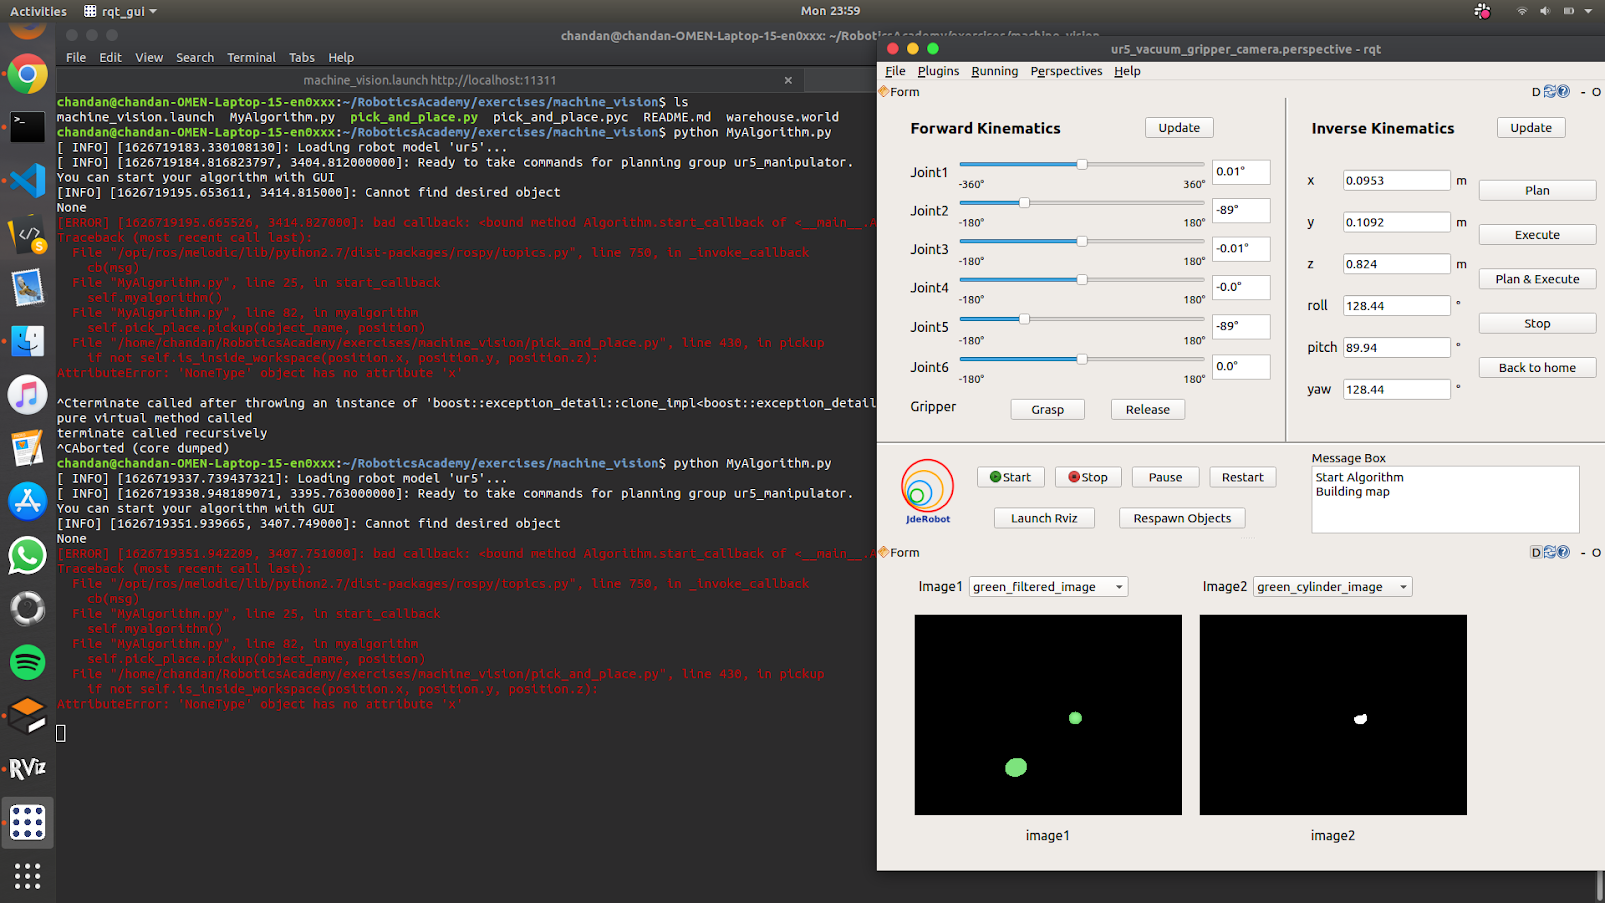The image size is (1605, 903).
Task: Open the Terminal dock icon
Action: [27, 127]
